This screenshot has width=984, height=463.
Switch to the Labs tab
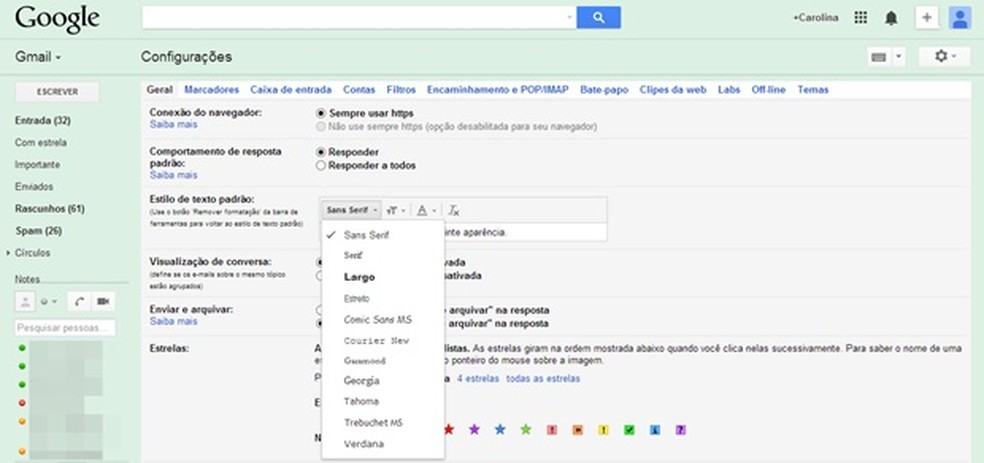click(x=729, y=90)
